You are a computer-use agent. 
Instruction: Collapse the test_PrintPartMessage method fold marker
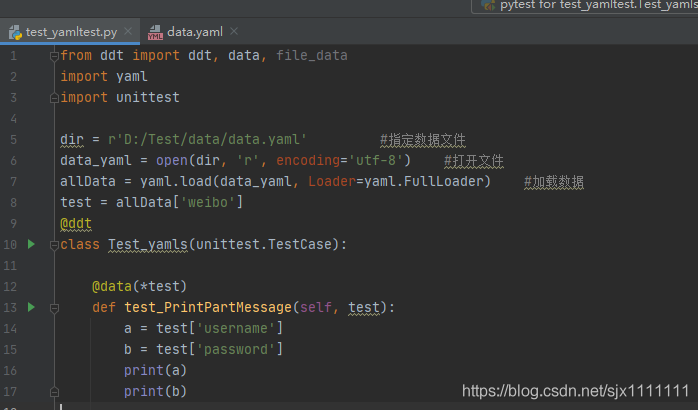[x=54, y=308]
